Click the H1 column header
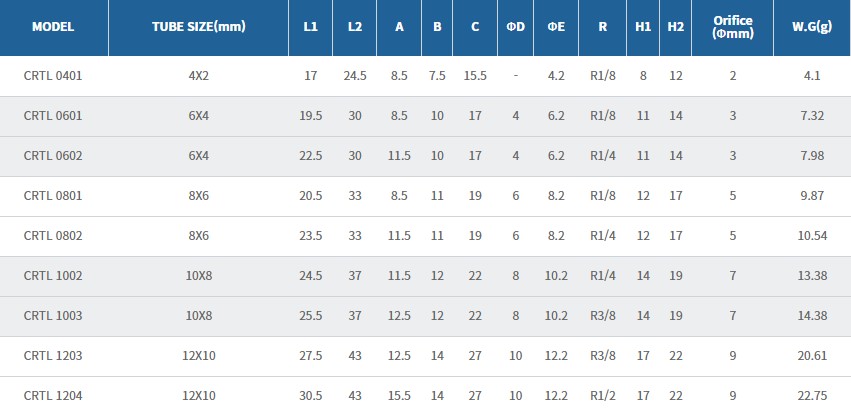851x412 pixels. (x=642, y=27)
